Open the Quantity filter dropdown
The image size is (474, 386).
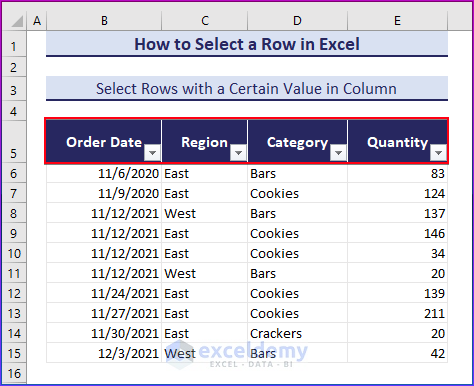point(438,153)
